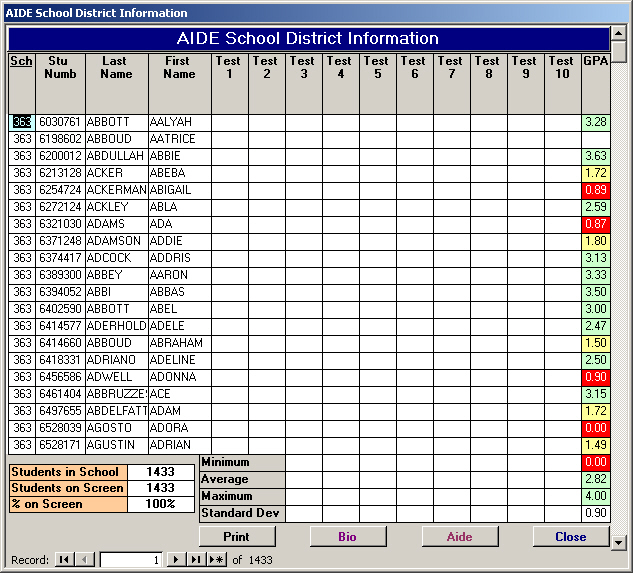Click the GPA column header

[x=595, y=84]
